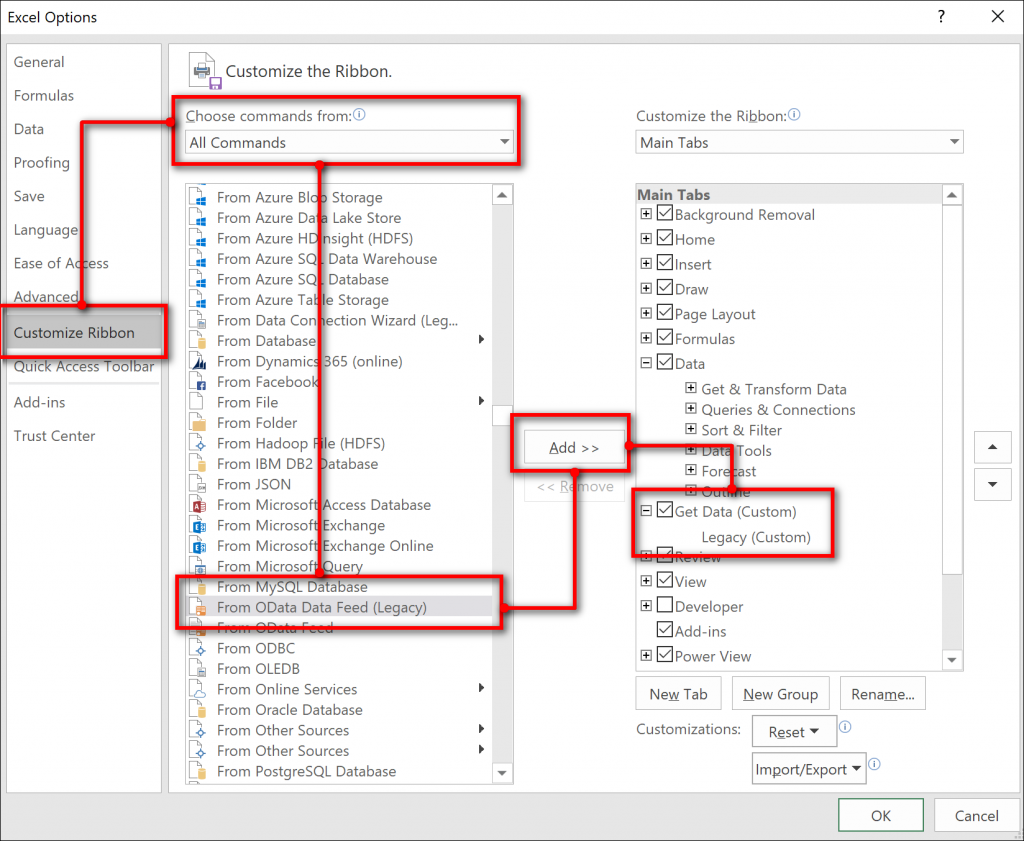Image resolution: width=1024 pixels, height=841 pixels.
Task: Select From OData Data Feed (Legacy) command
Action: point(340,607)
